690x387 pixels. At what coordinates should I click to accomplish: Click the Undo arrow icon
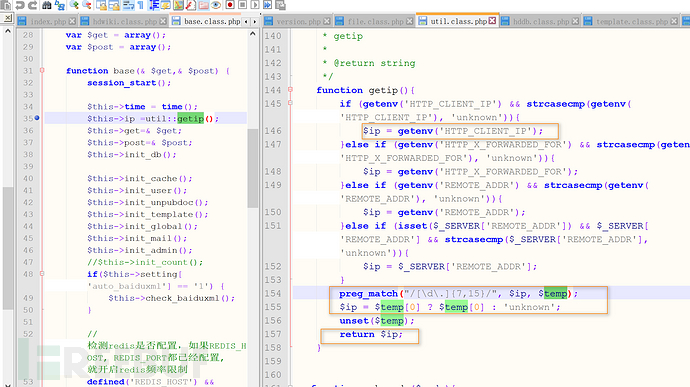[20, 5]
